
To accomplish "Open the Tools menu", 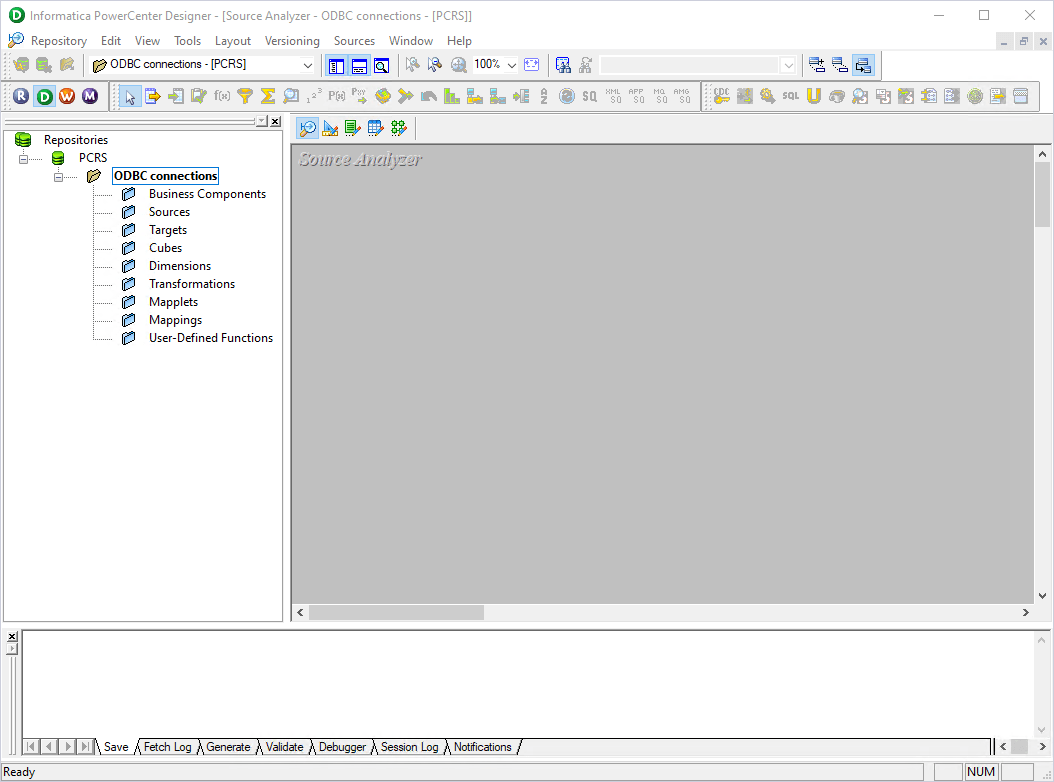I will [188, 41].
